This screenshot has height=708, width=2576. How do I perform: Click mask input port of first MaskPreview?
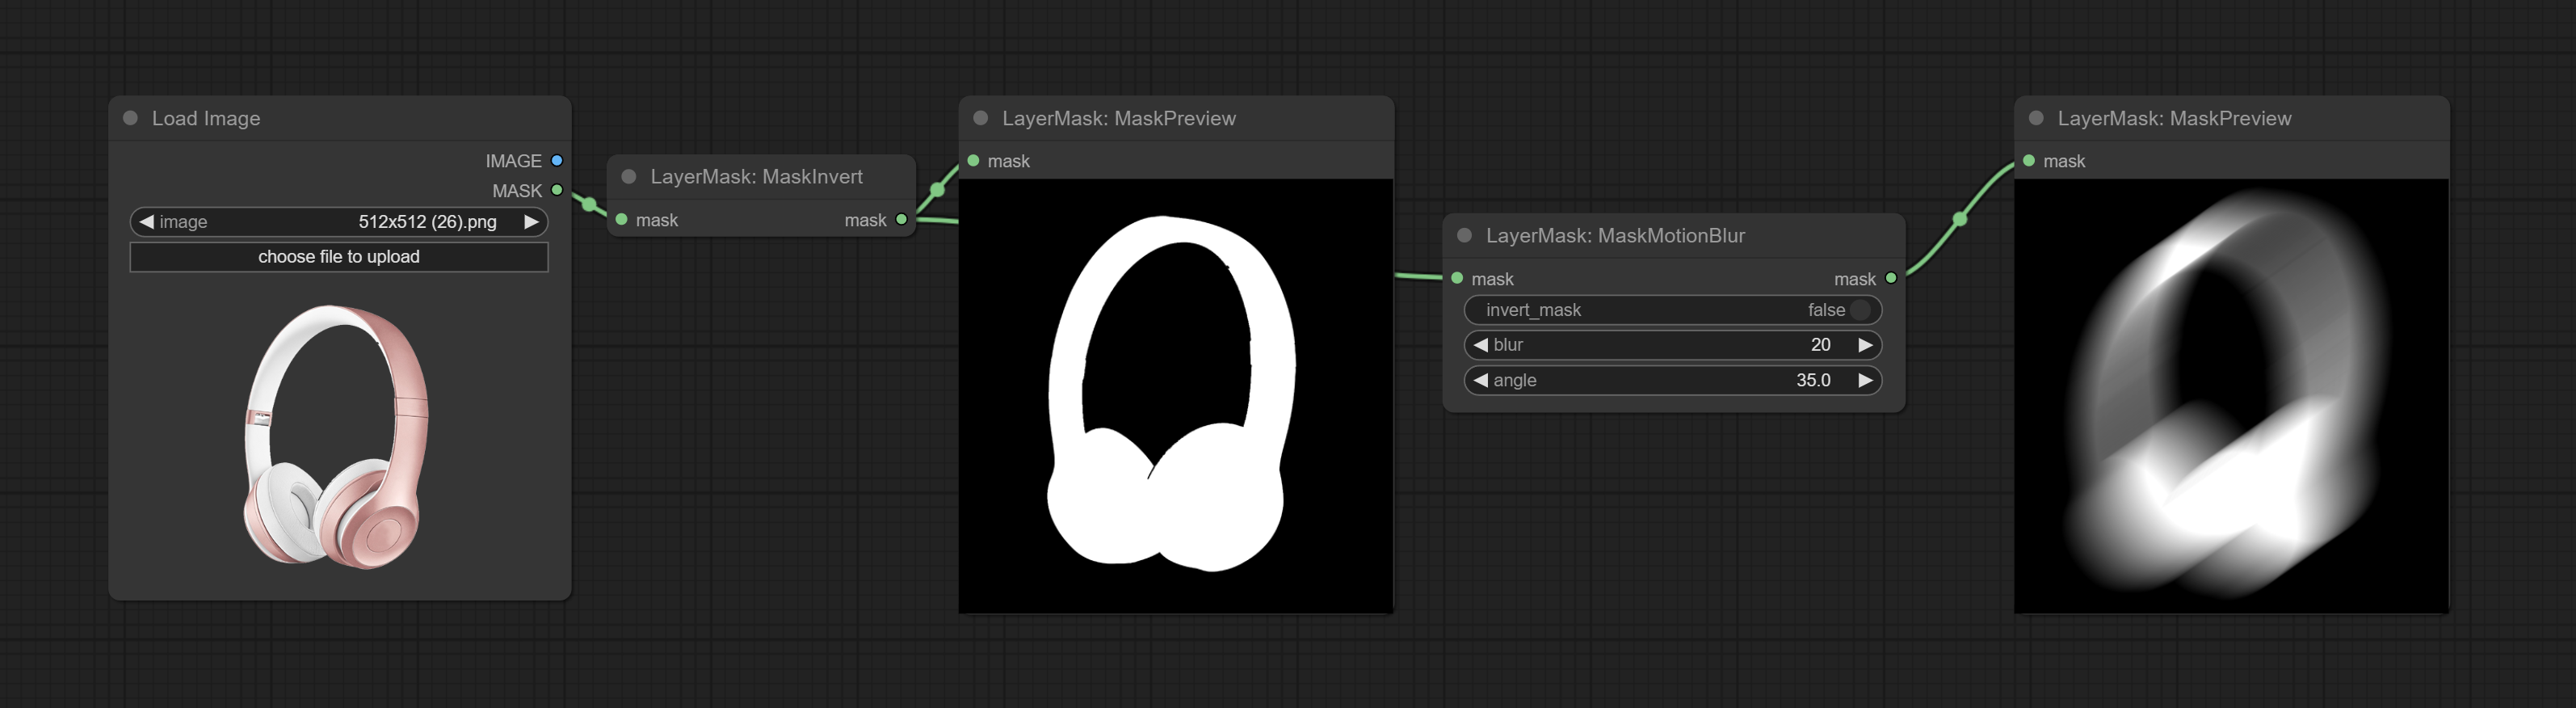pyautogui.click(x=973, y=161)
